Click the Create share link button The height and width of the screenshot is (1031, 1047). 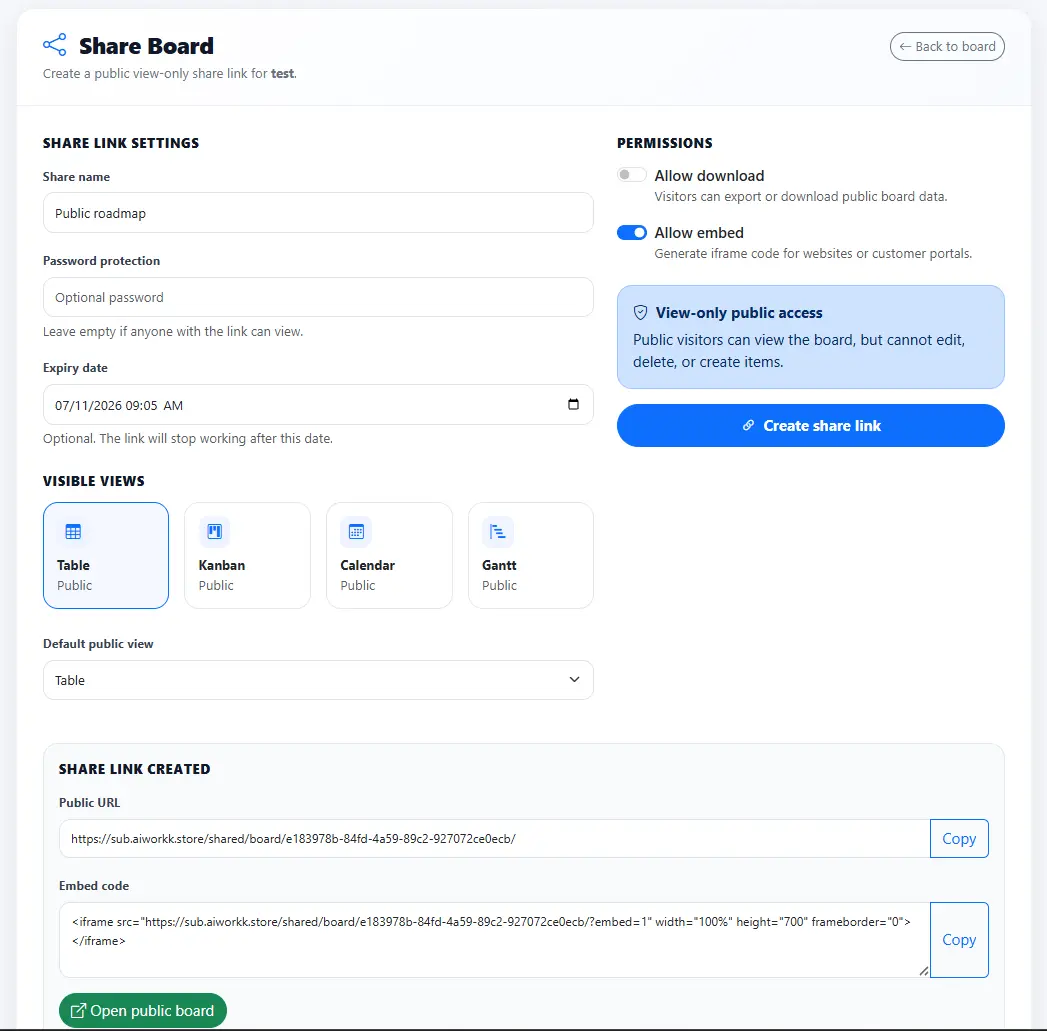[x=811, y=425]
